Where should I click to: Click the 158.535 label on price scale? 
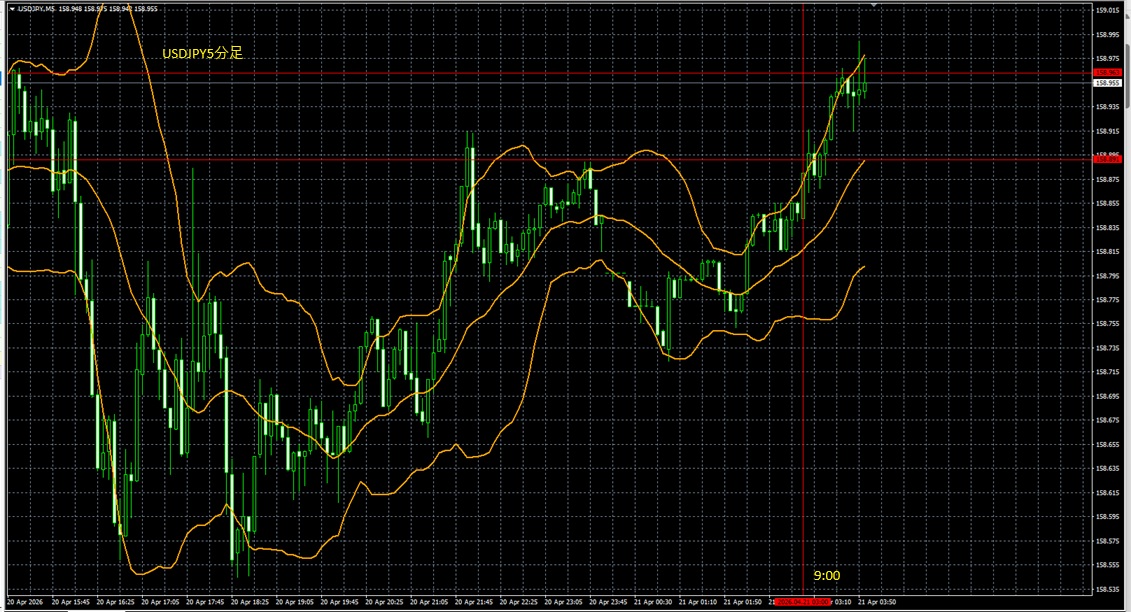click(x=1107, y=589)
